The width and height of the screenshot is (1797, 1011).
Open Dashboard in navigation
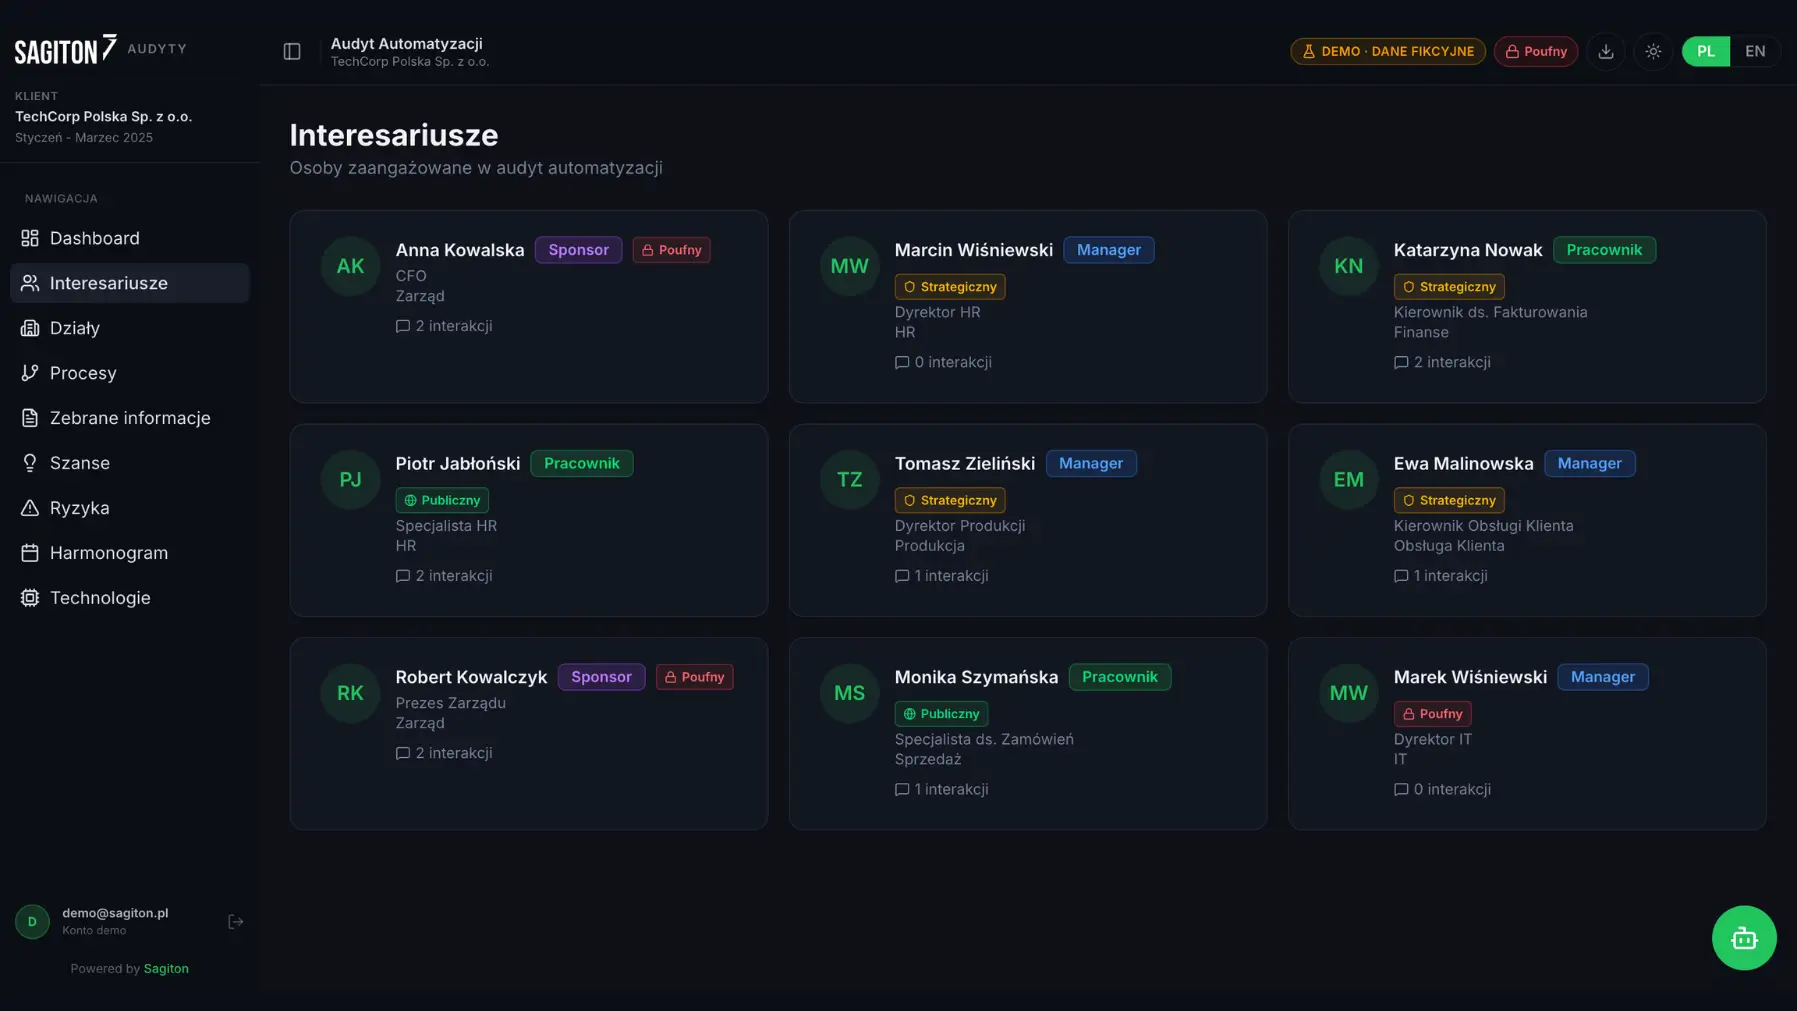click(x=130, y=238)
